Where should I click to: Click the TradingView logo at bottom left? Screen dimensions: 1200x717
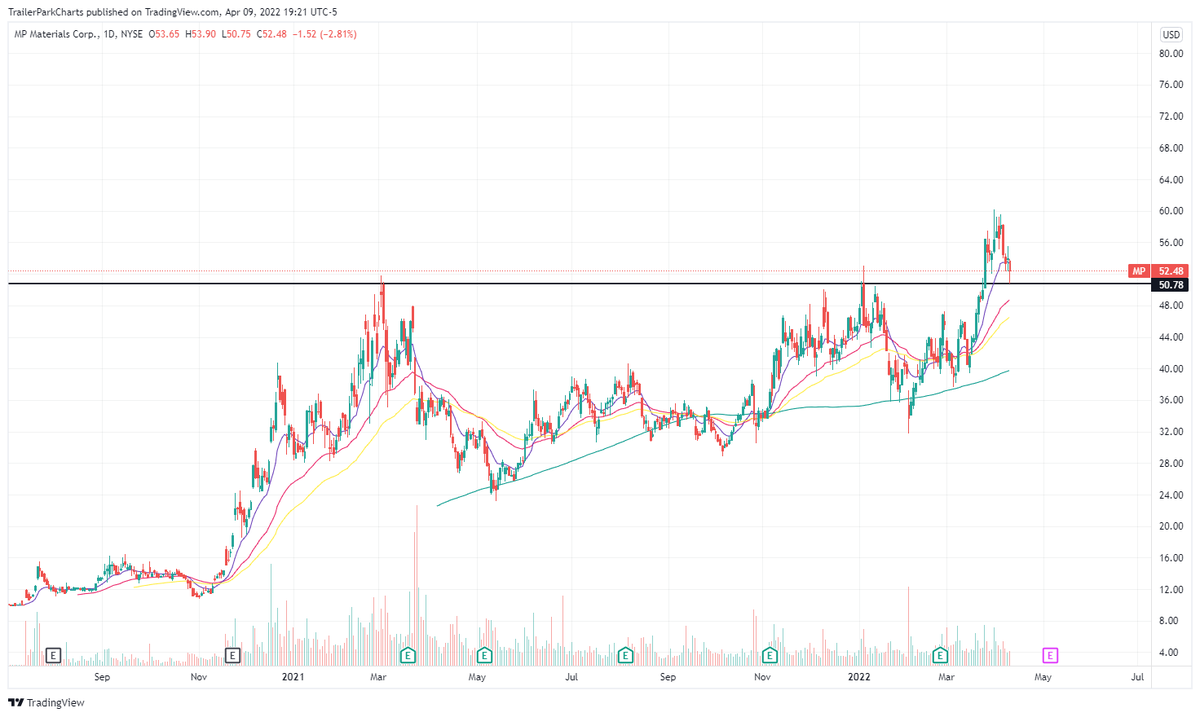(x=47, y=702)
